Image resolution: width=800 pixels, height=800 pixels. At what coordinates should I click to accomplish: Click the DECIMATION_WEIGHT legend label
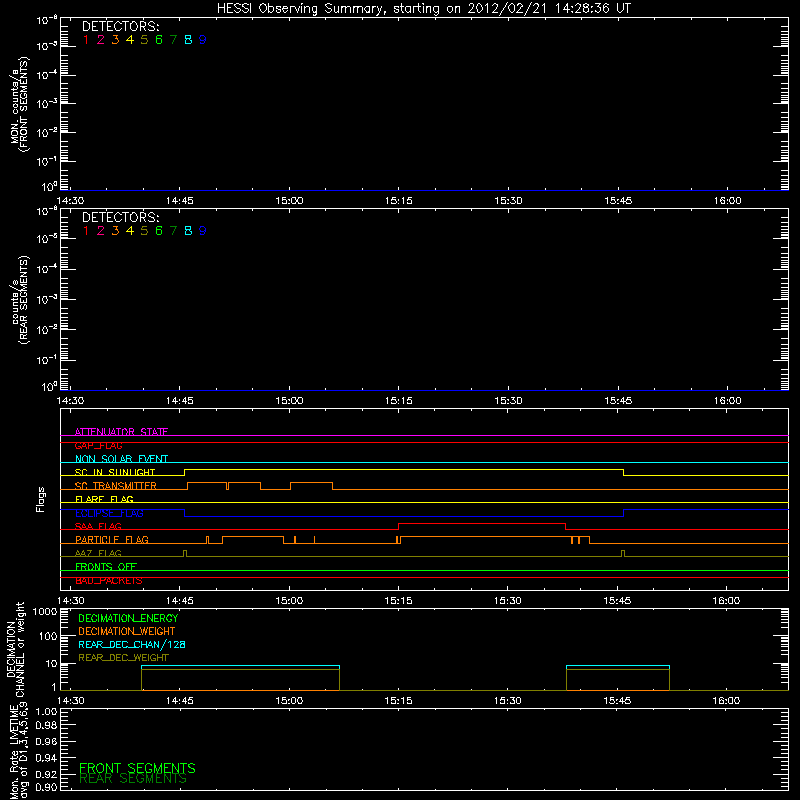[x=127, y=632]
